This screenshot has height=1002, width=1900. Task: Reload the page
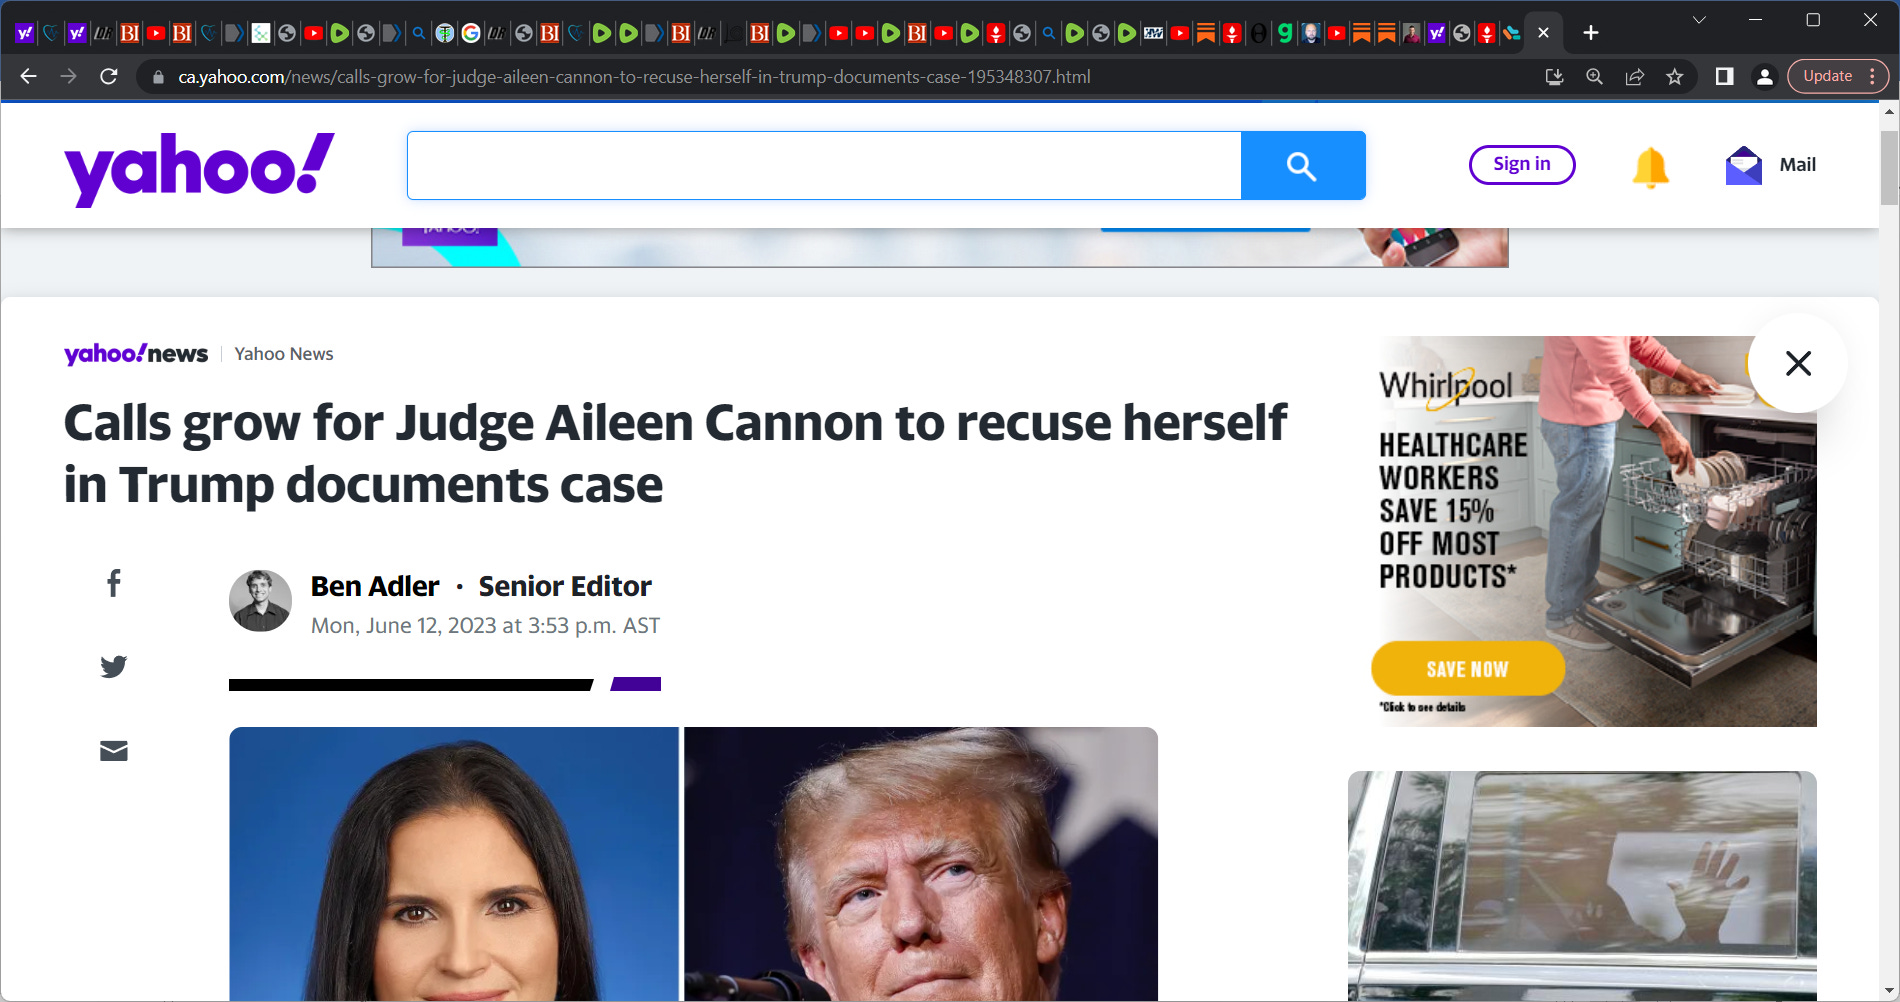(109, 77)
